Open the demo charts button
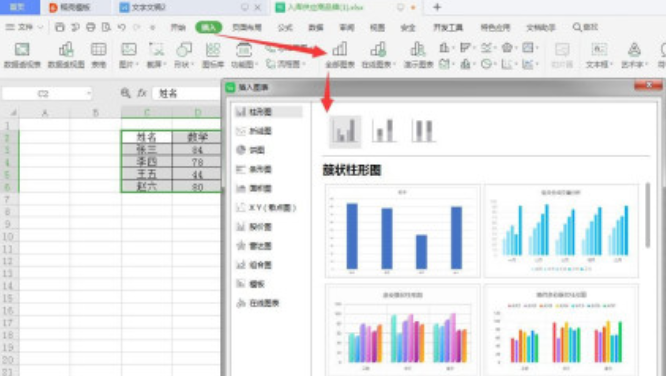This screenshot has height=376, width=666. click(x=418, y=55)
